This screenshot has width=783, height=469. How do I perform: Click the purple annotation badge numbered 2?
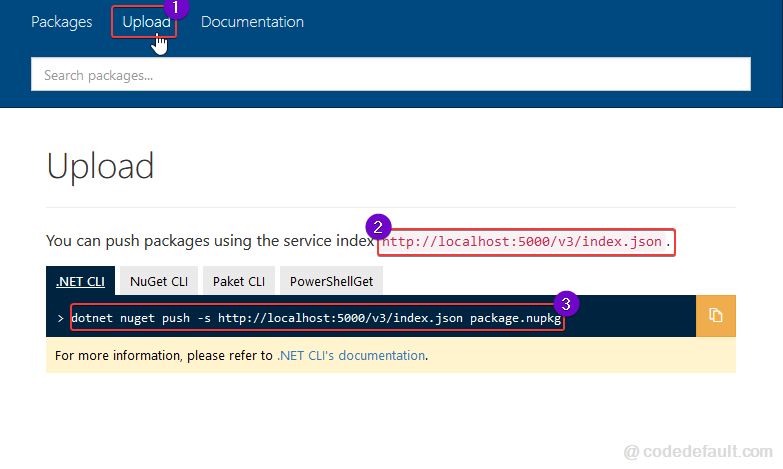coord(378,227)
